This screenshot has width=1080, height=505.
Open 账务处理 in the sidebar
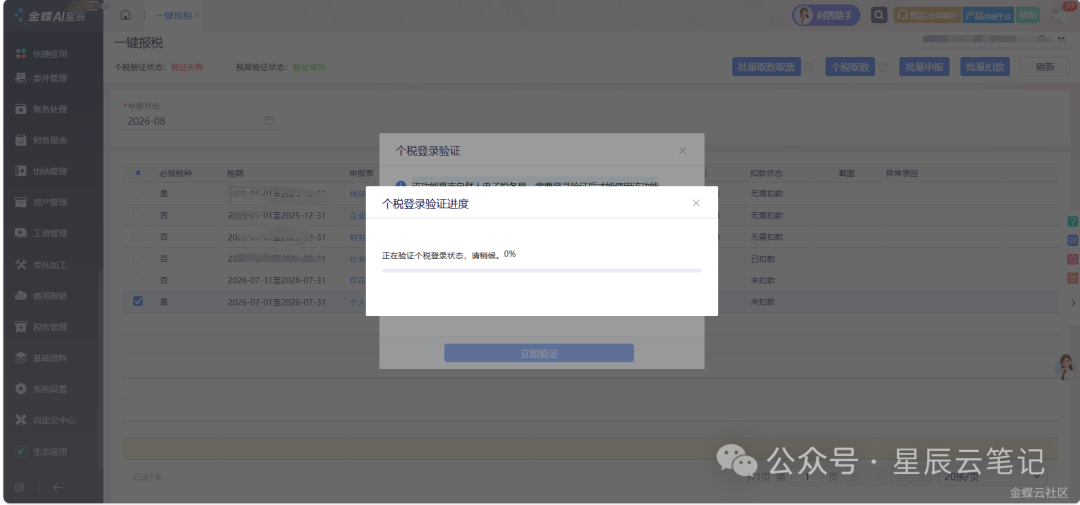41,109
